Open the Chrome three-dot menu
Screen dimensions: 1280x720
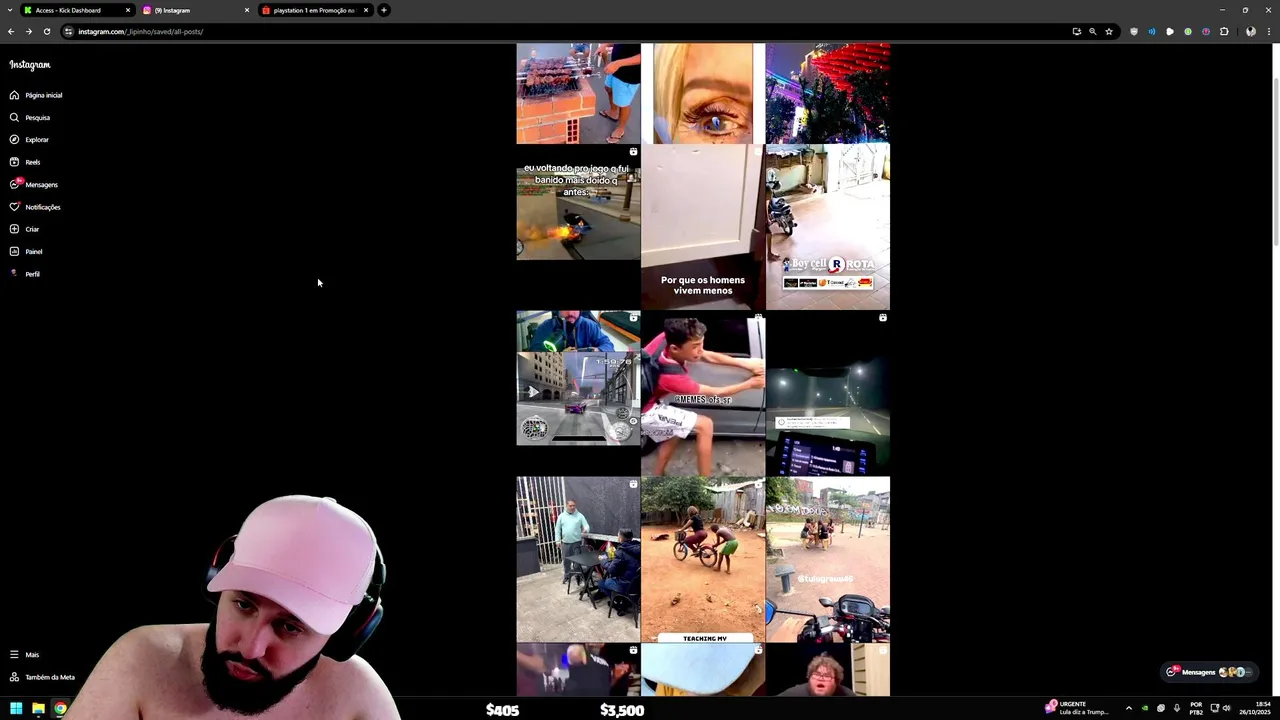coord(1269,31)
